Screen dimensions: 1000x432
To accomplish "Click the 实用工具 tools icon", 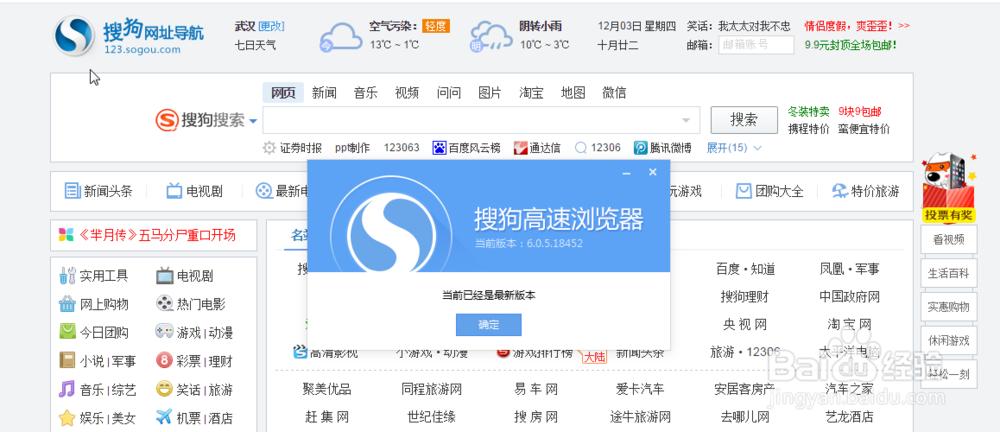I will click(x=67, y=276).
